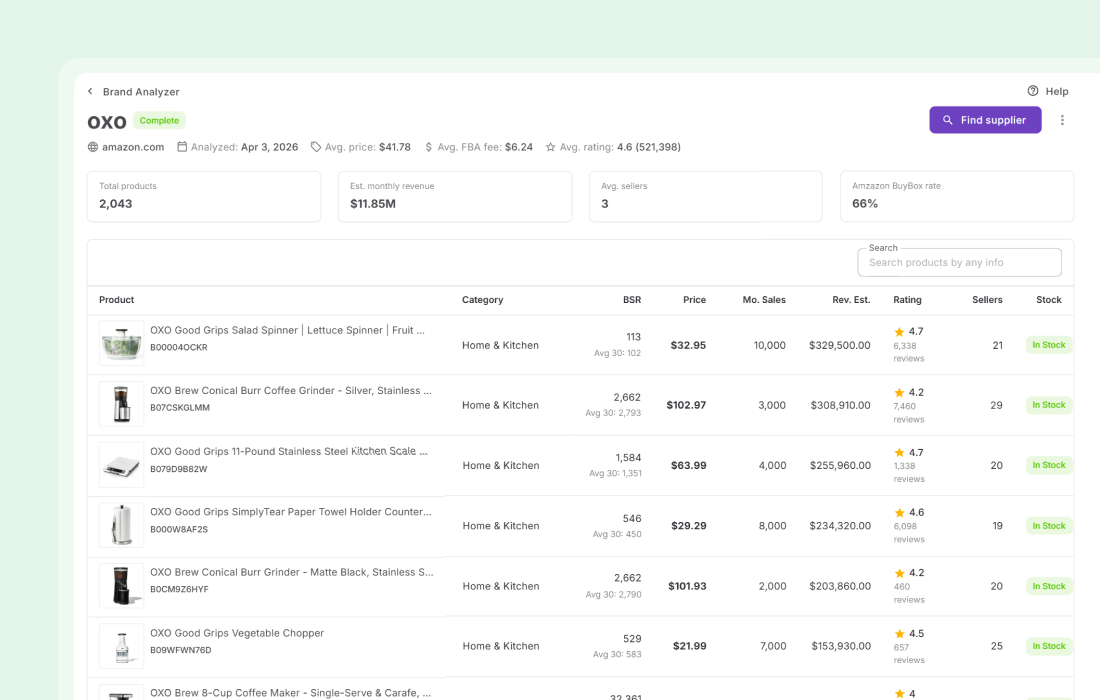Screen dimensions: 1100x700
Task: Click the back arrow beside Brand Analyzer
Action: point(90,91)
